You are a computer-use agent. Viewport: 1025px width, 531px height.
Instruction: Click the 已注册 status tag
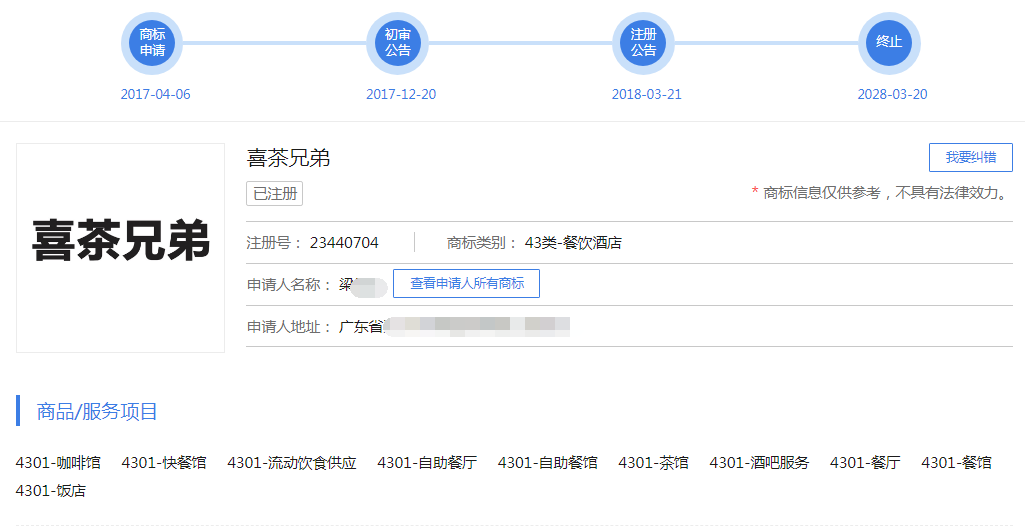click(x=275, y=194)
